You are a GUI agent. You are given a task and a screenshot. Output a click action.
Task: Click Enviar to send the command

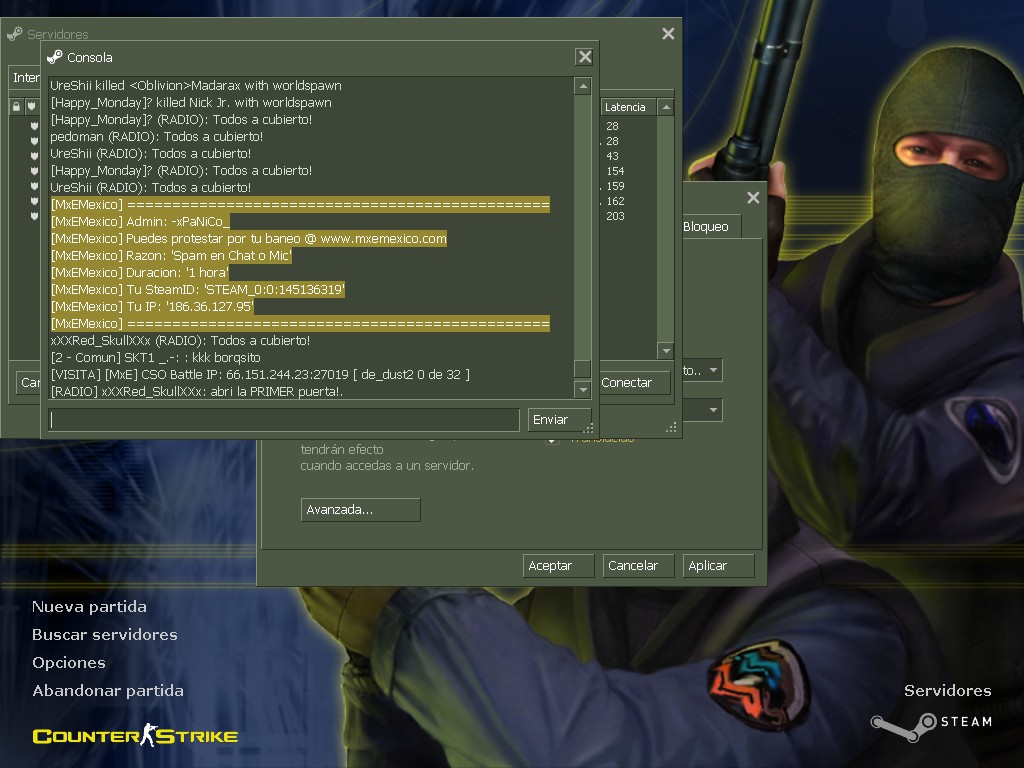pos(559,420)
